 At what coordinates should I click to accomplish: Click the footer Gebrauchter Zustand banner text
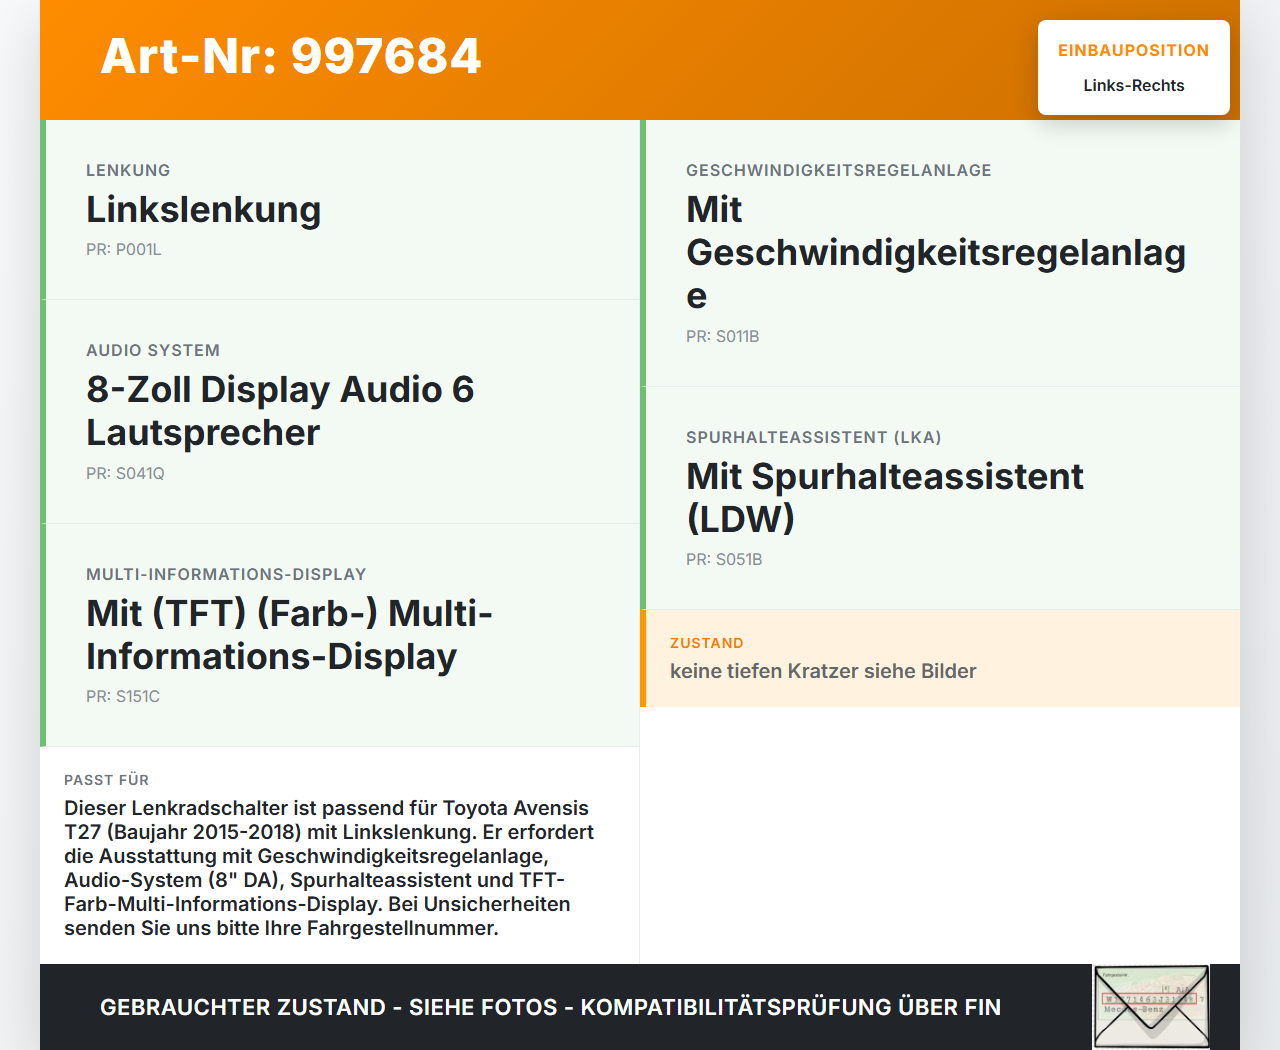coord(550,1007)
